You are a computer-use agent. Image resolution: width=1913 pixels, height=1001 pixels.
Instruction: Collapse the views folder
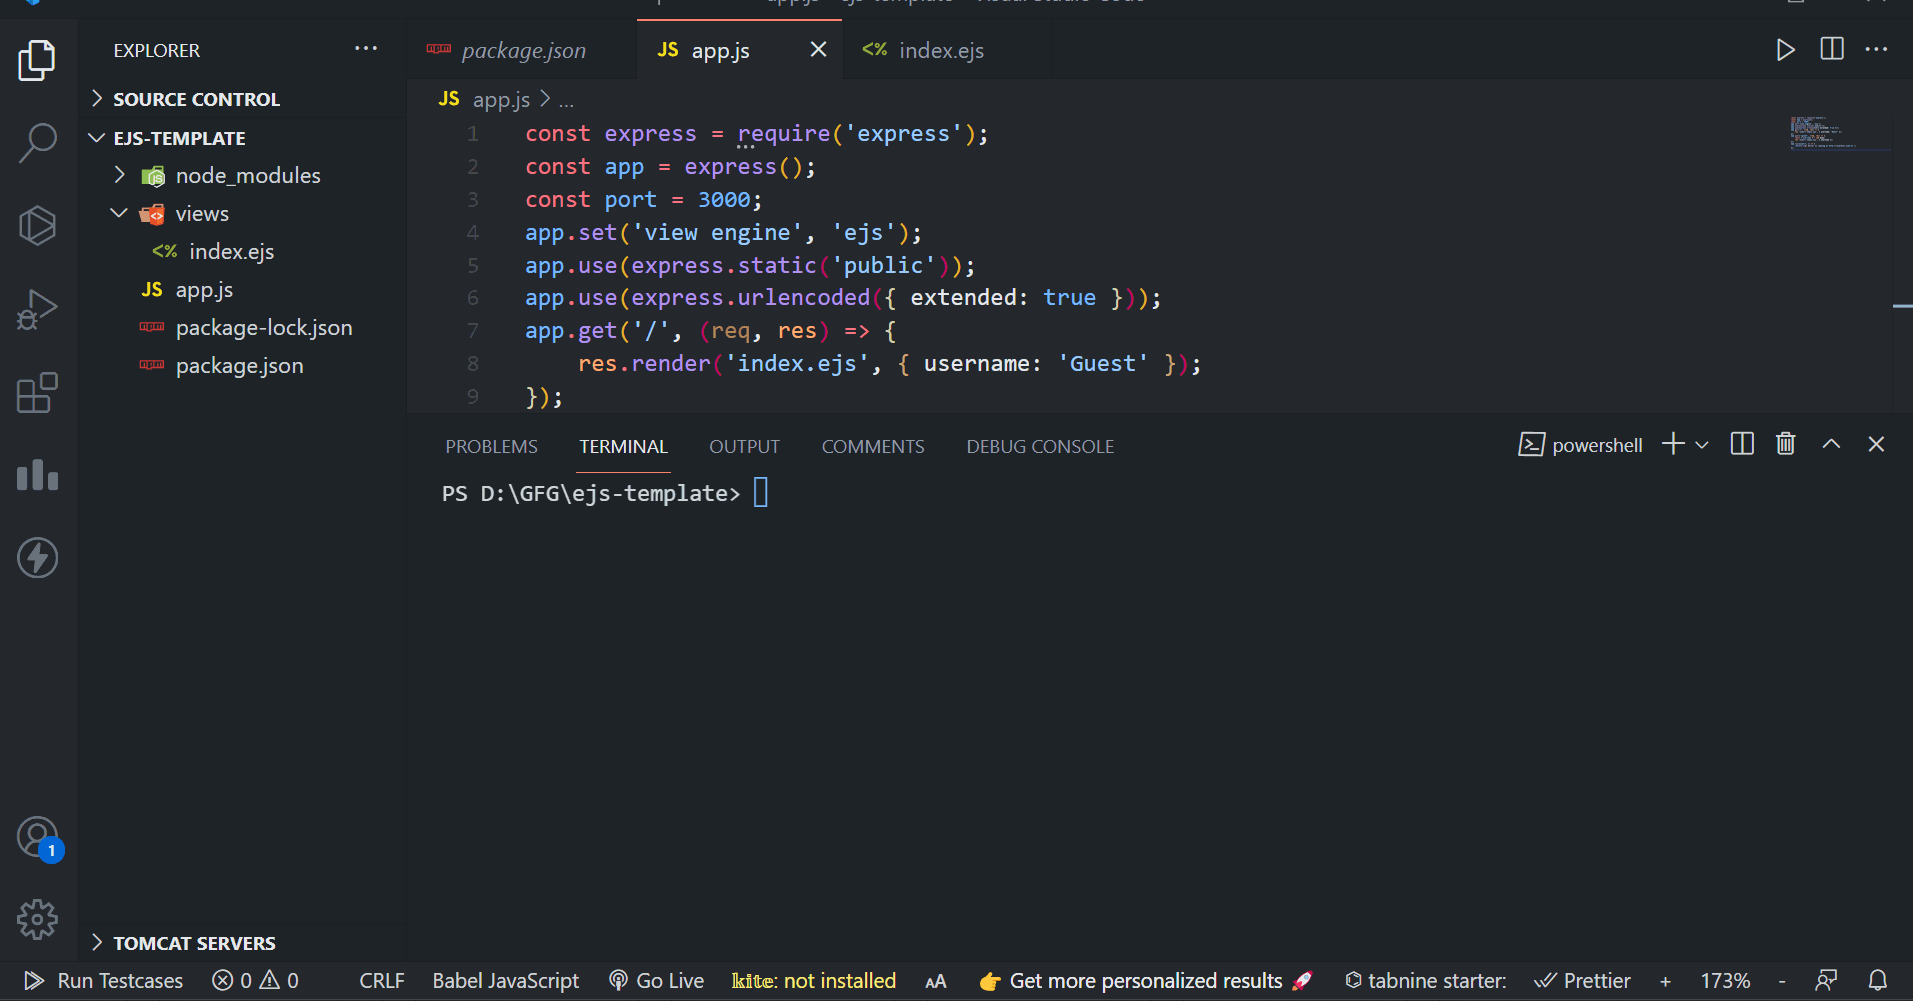coord(242,214)
